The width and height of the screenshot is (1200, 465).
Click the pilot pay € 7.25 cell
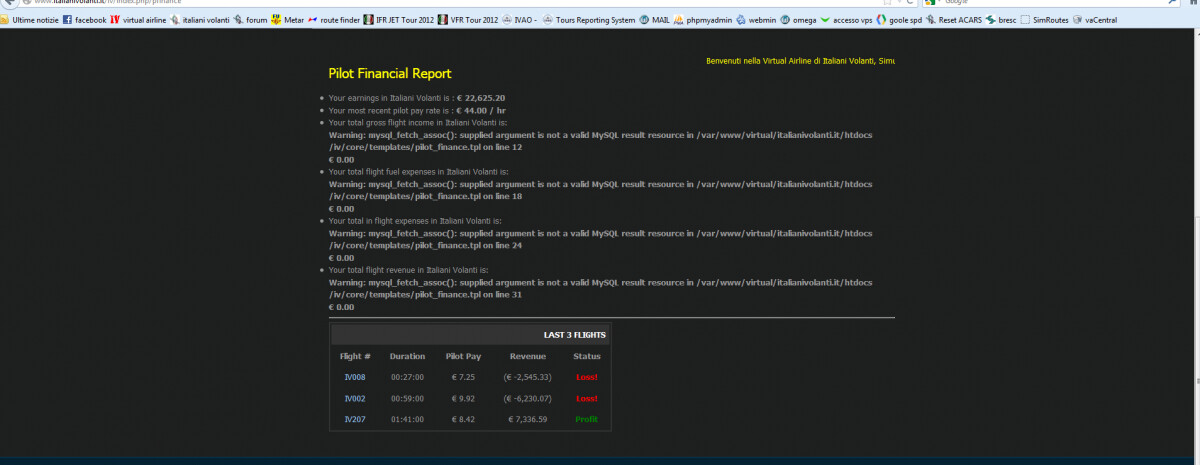coord(463,377)
